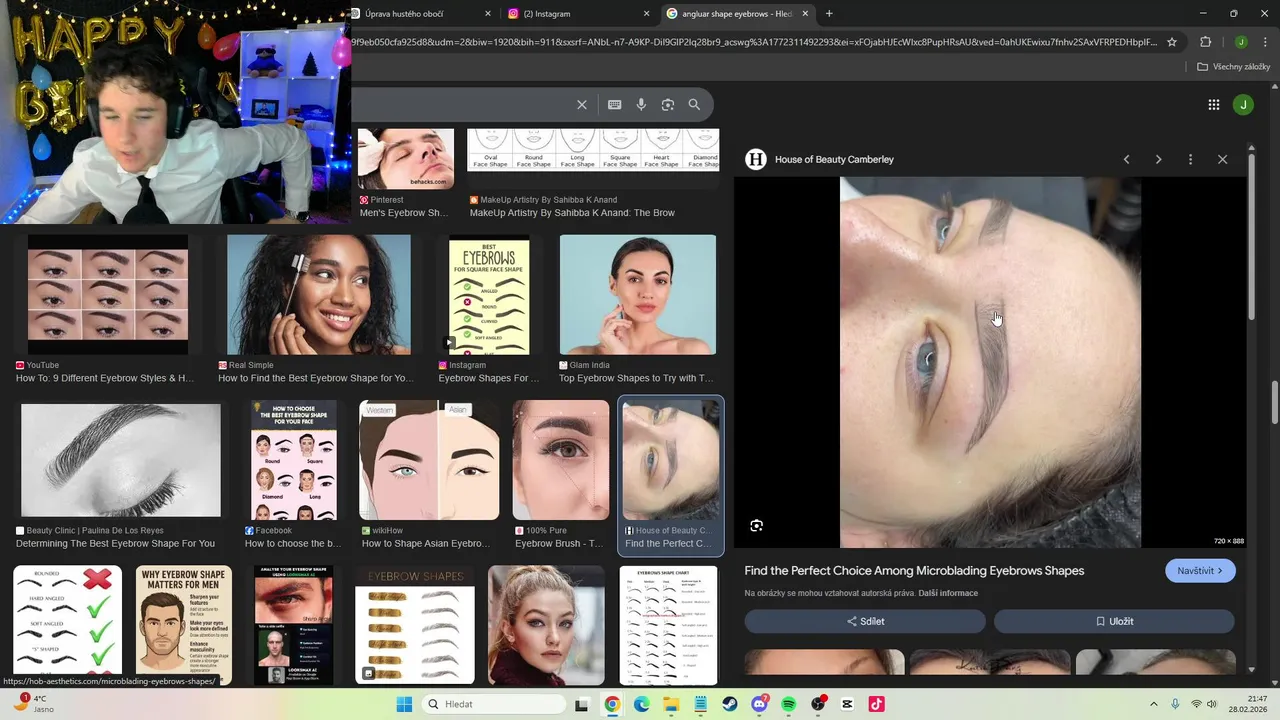Search inside image with Lens overlay icon

(x=756, y=526)
